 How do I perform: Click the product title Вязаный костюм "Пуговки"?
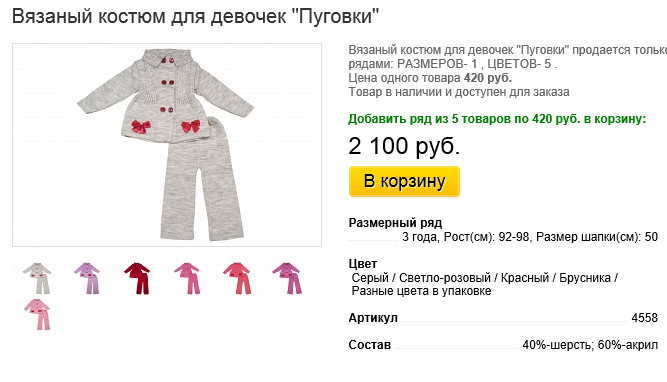pos(195,17)
